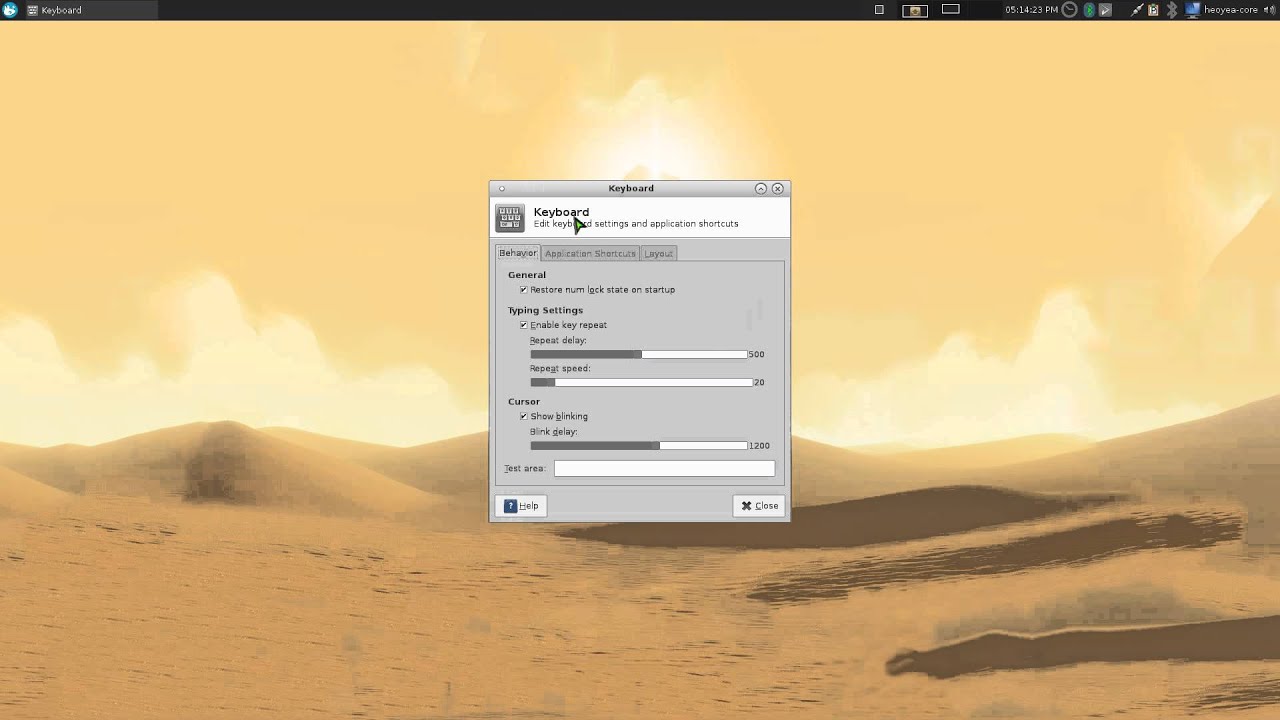
Task: Click the Edit keyboard settings description text
Action: (636, 224)
